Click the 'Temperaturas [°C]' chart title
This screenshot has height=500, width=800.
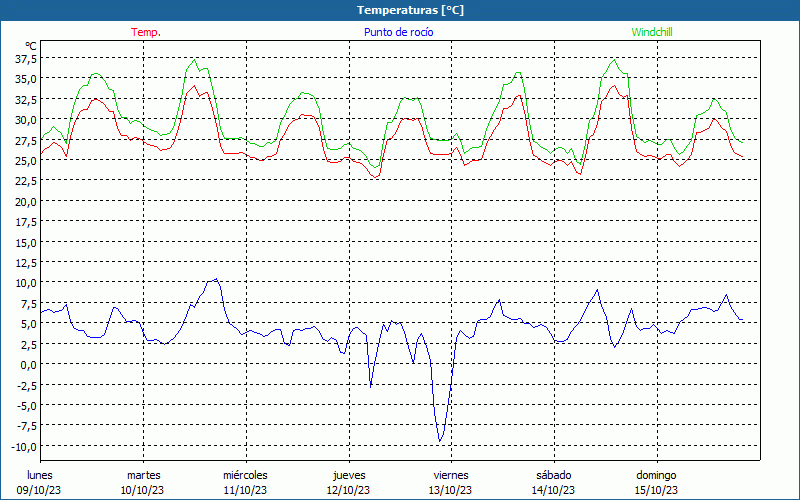[410, 10]
